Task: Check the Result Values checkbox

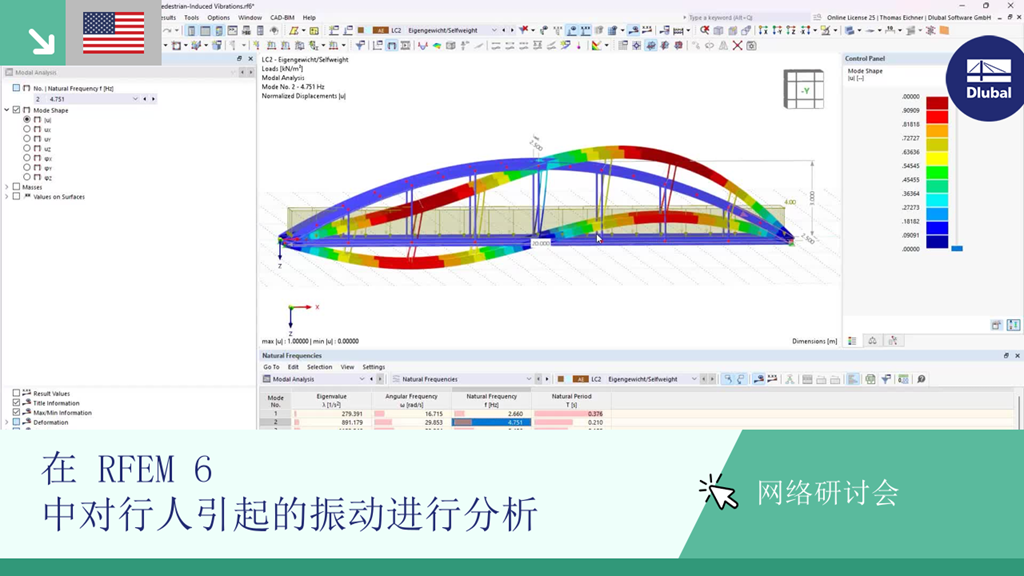Action: pos(16,393)
